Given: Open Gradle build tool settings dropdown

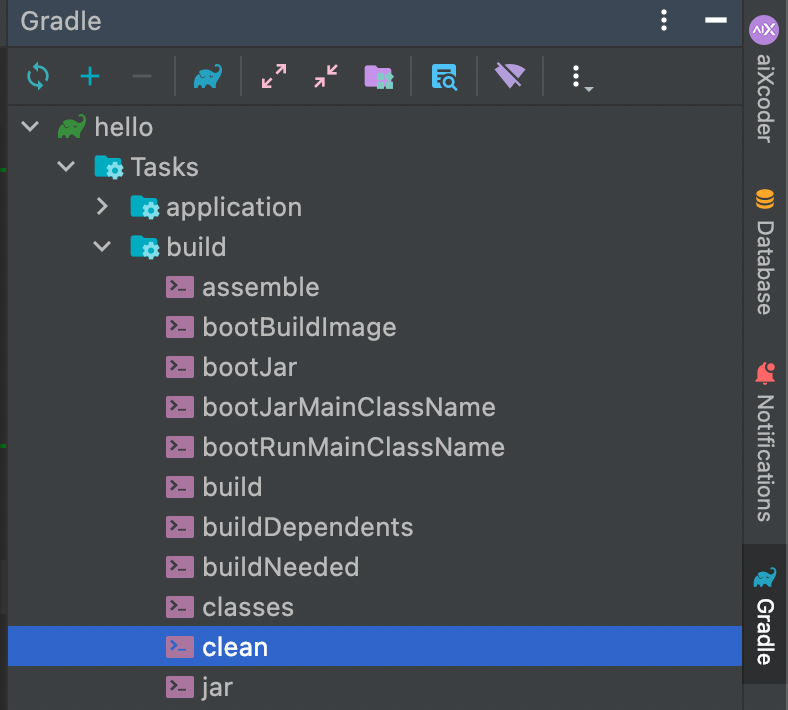Looking at the screenshot, I should tap(581, 78).
